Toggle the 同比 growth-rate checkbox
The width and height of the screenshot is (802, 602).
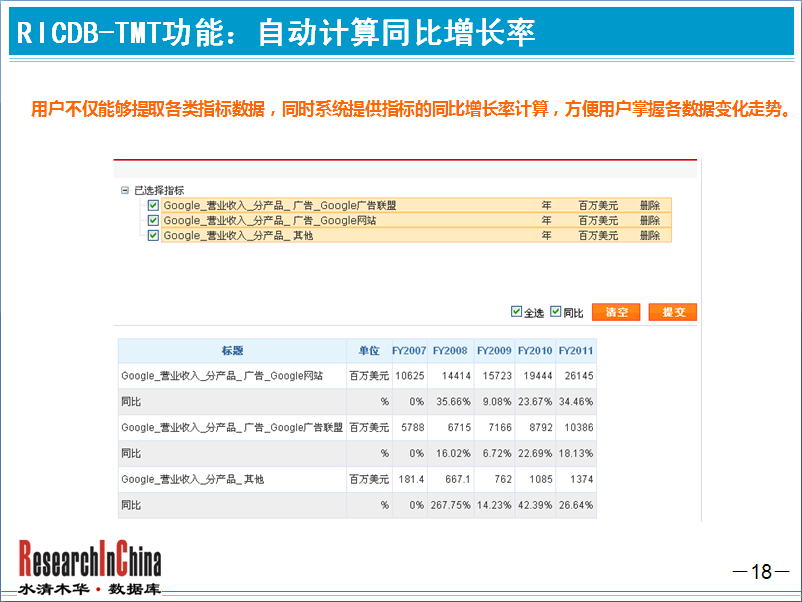coord(555,311)
